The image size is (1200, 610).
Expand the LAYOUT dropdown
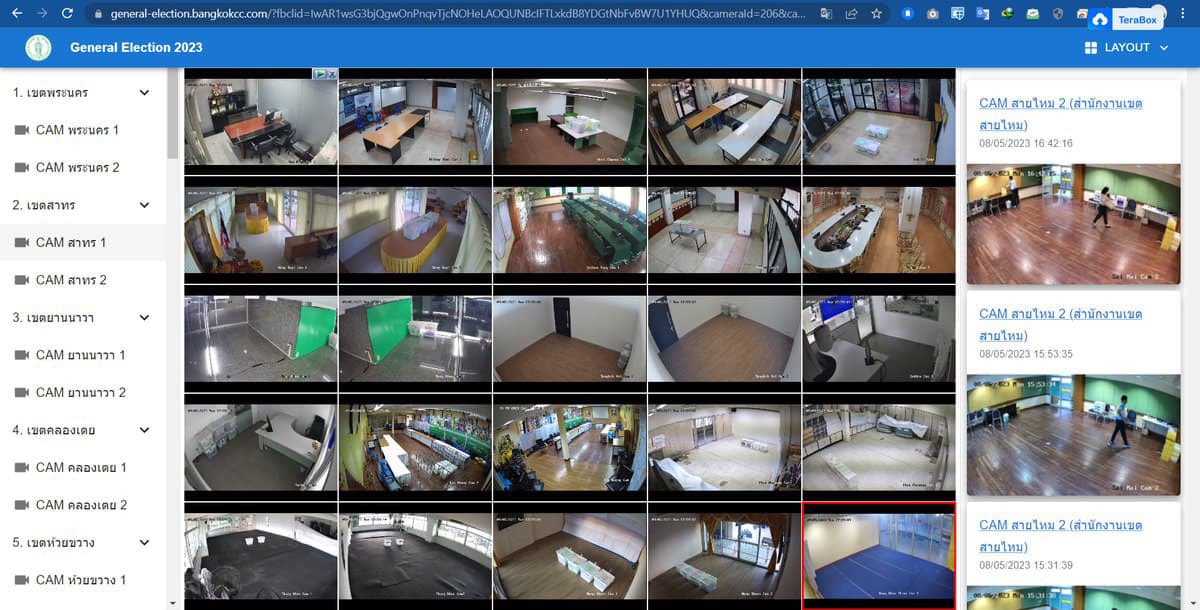[1163, 47]
